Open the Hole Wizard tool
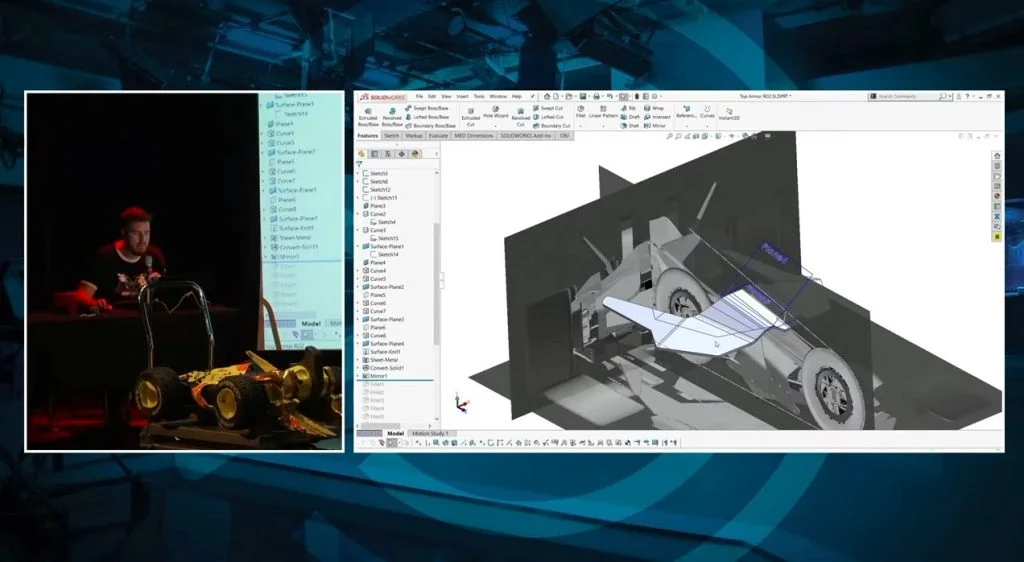Screen dimensions: 1024x562 pos(496,111)
